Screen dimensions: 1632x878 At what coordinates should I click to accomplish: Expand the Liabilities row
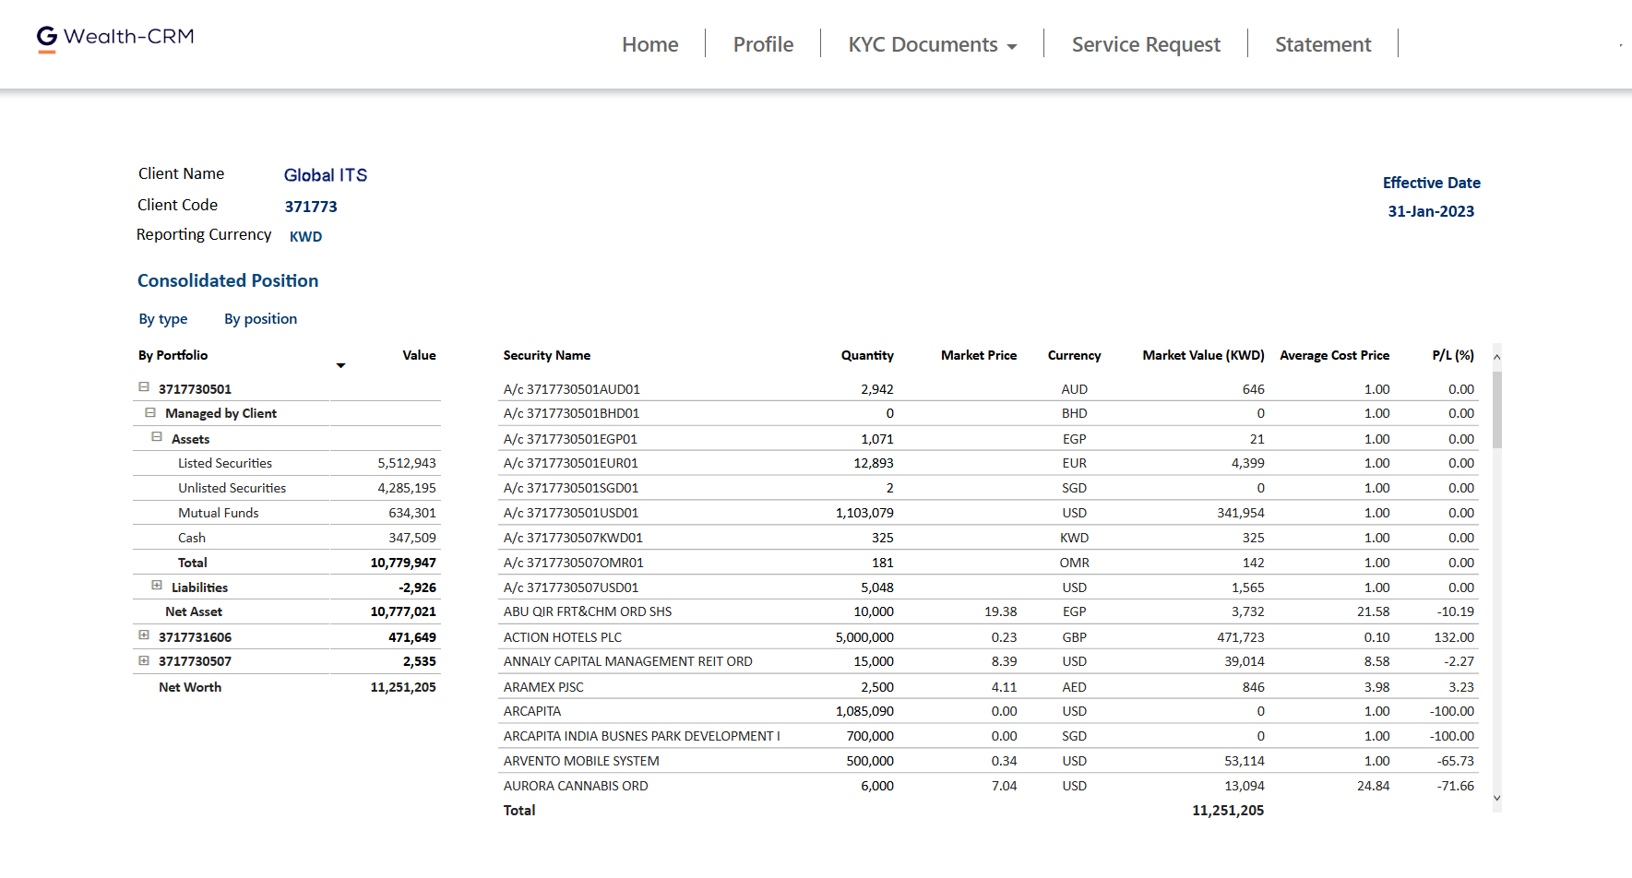157,586
